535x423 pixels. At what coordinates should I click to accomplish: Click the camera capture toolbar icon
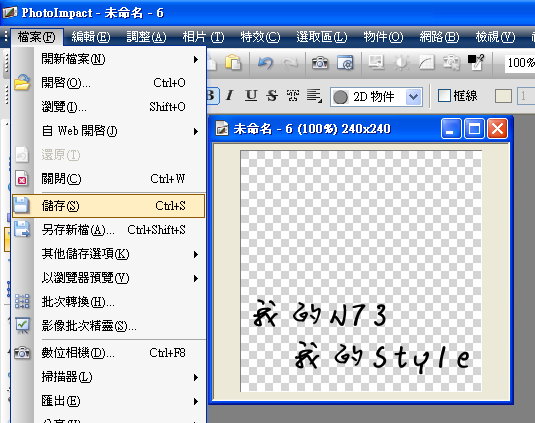[x=320, y=62]
